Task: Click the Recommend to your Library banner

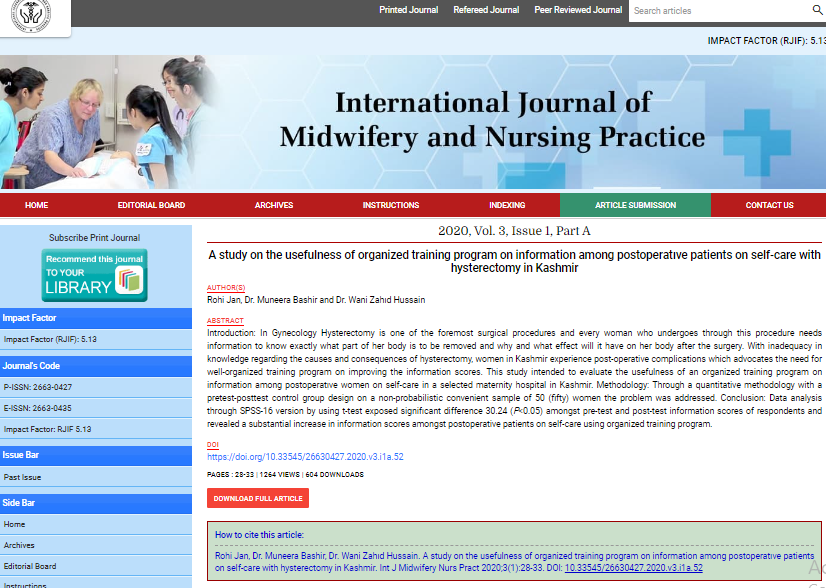Action: pos(95,275)
